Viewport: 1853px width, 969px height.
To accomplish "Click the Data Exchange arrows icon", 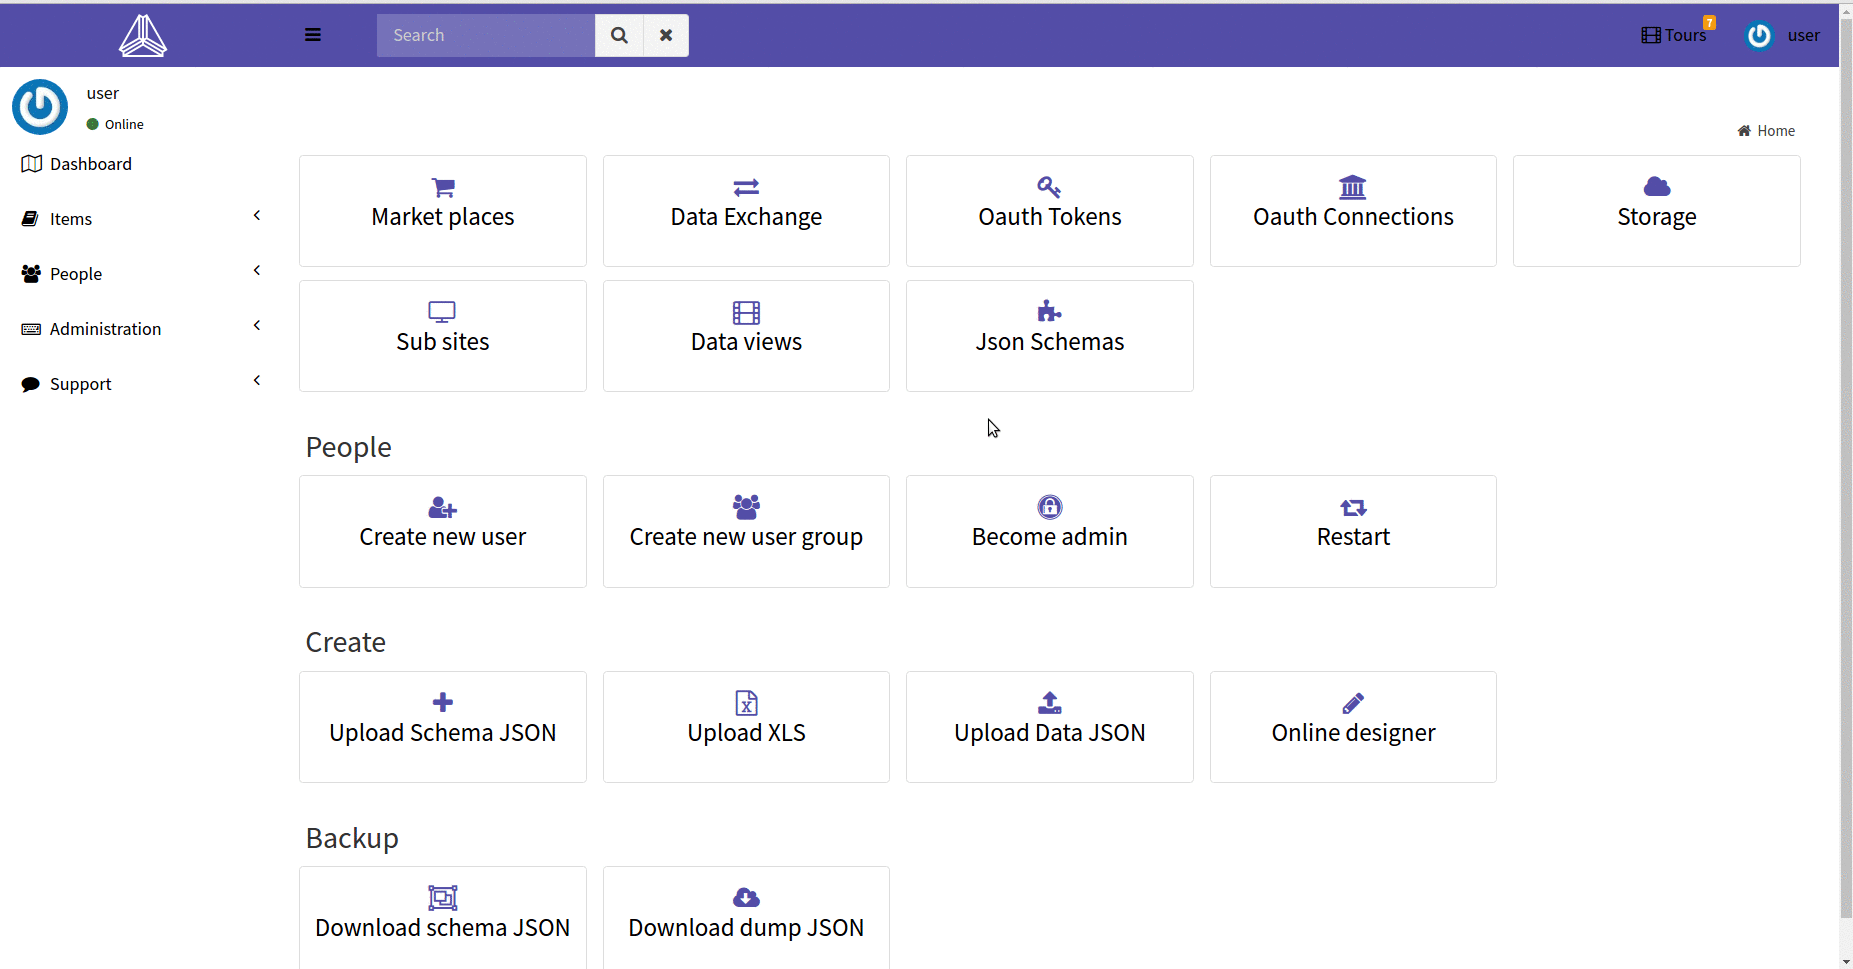I will pyautogui.click(x=746, y=187).
